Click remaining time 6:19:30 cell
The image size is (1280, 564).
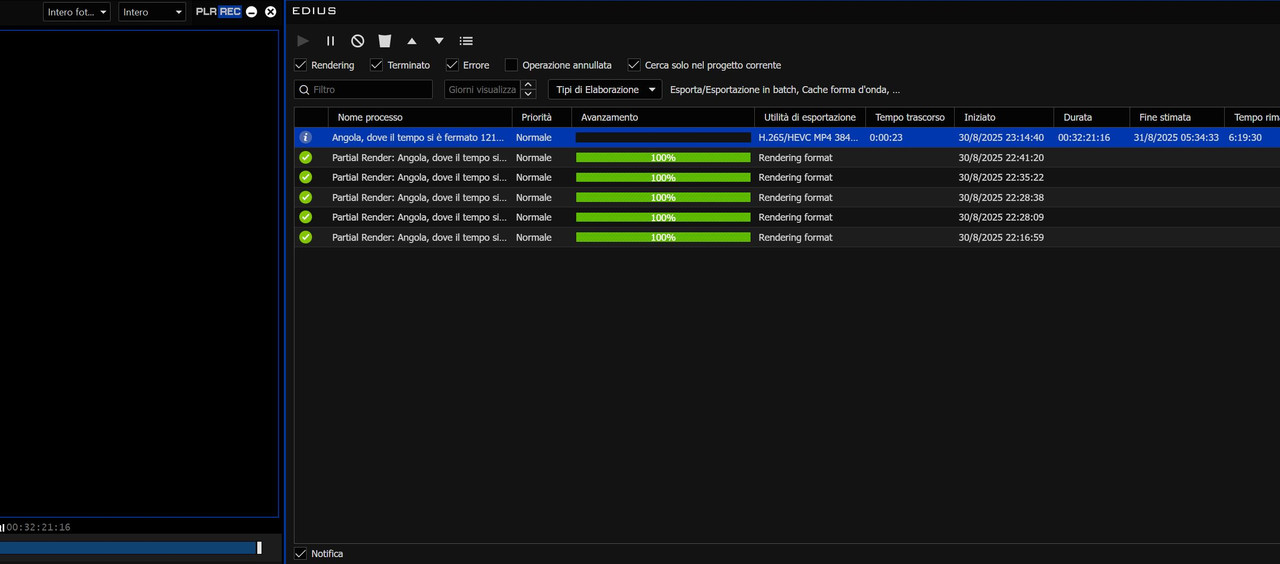[x=1245, y=137]
